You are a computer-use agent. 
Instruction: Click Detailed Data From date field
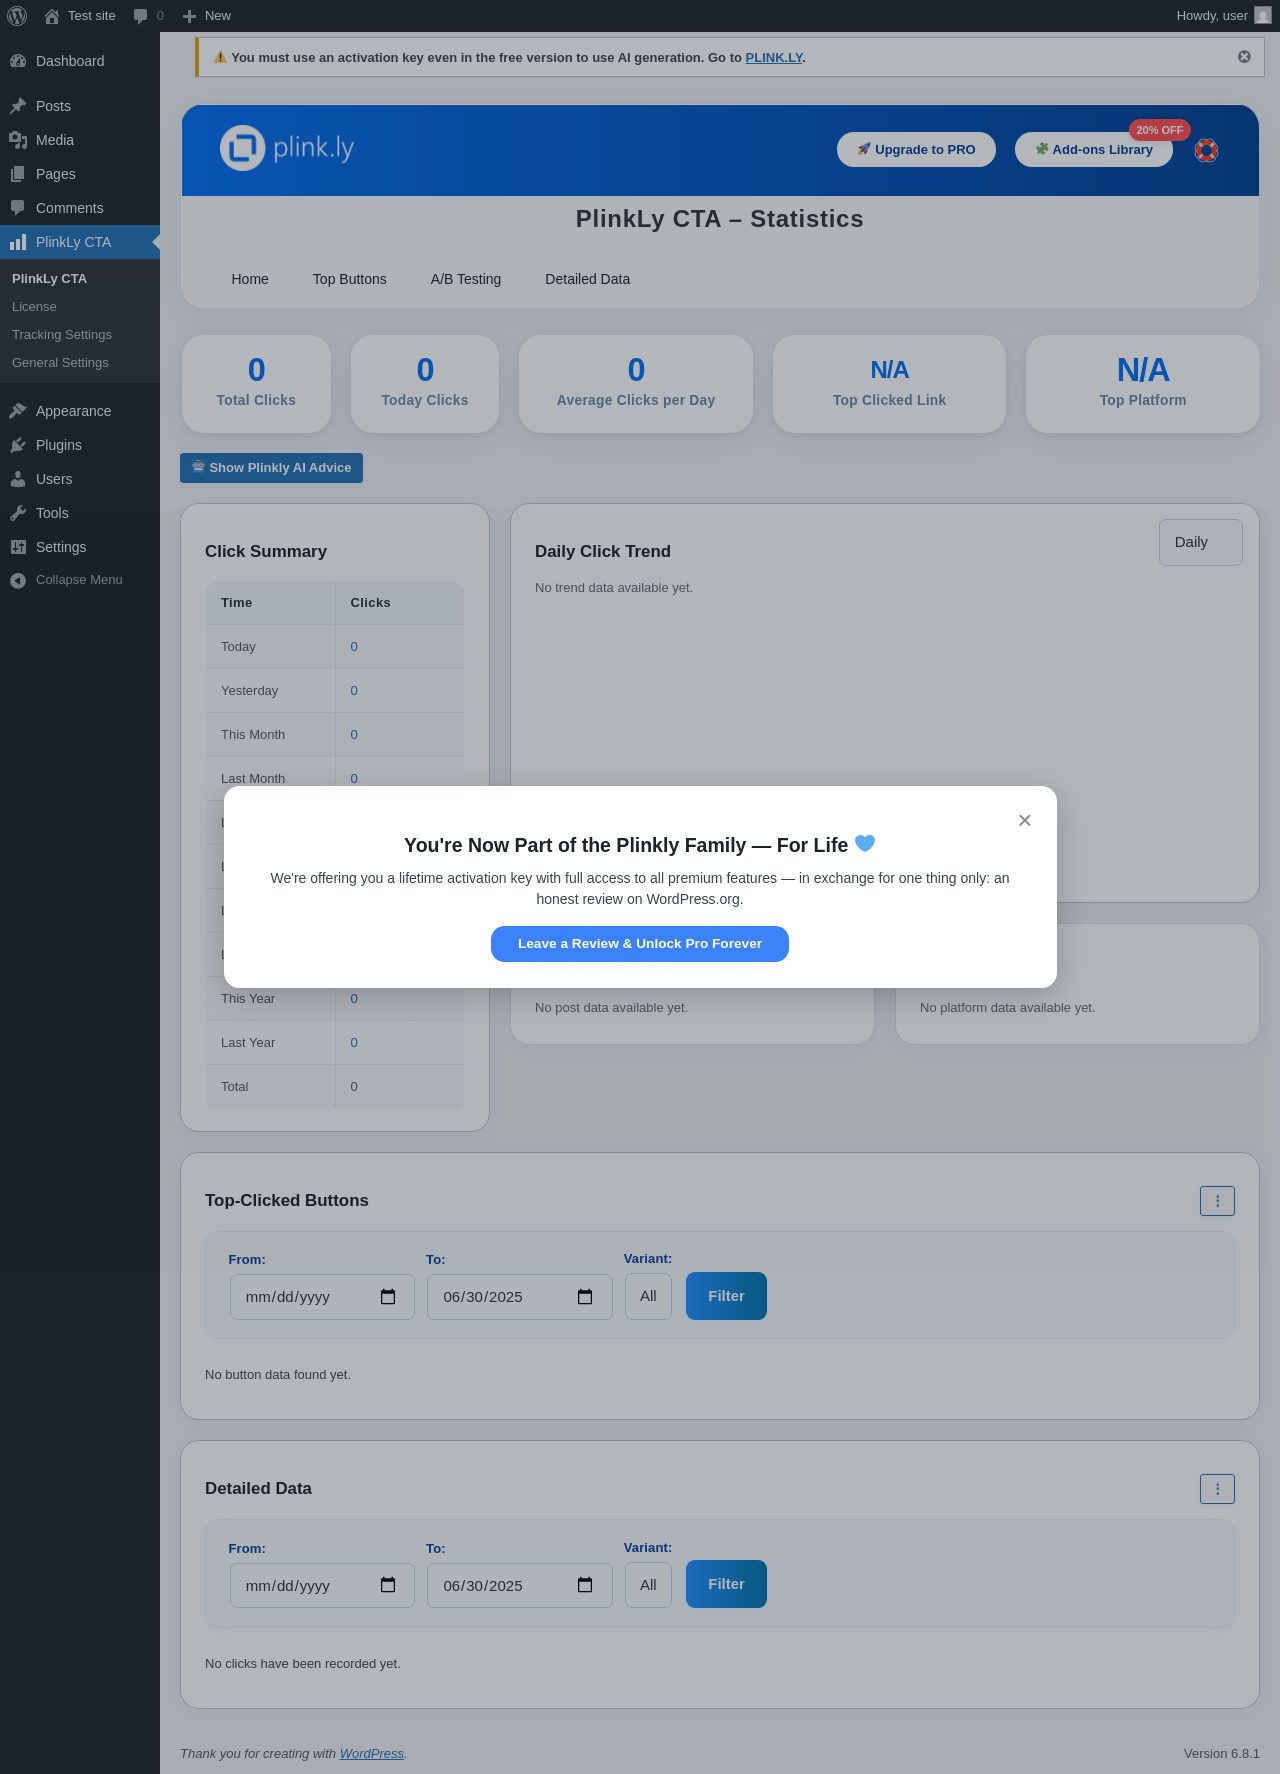coord(322,1585)
